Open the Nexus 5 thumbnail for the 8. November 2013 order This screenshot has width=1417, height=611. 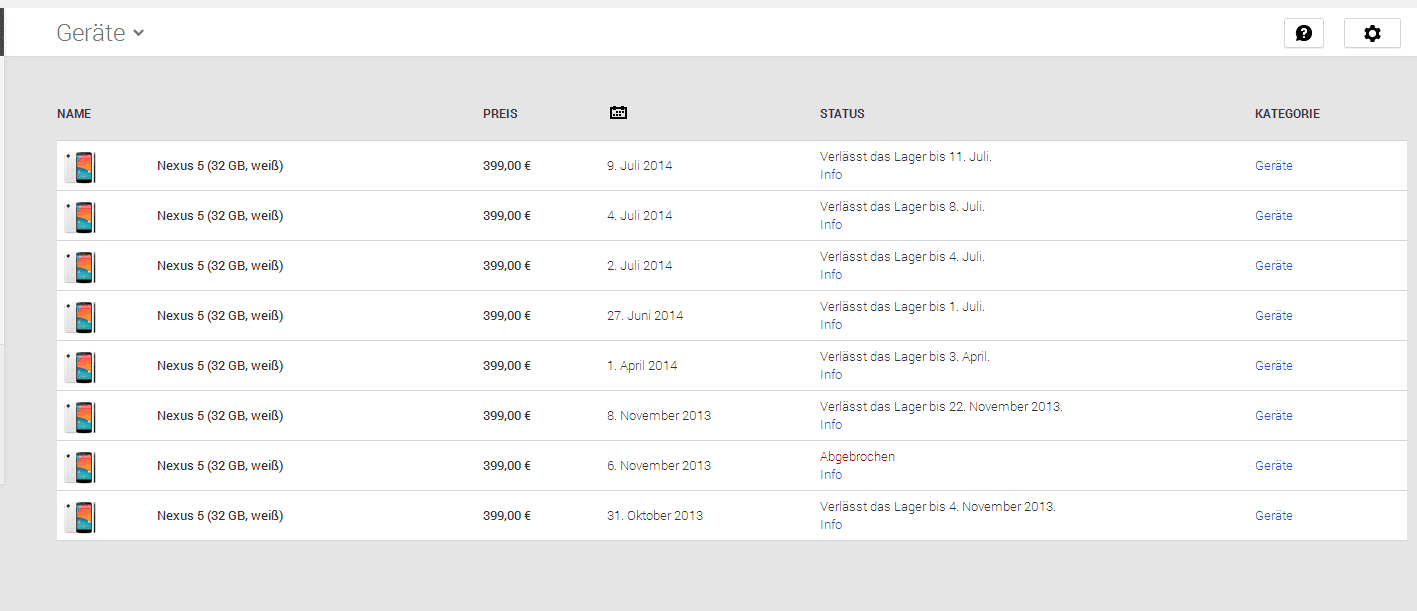click(80, 416)
